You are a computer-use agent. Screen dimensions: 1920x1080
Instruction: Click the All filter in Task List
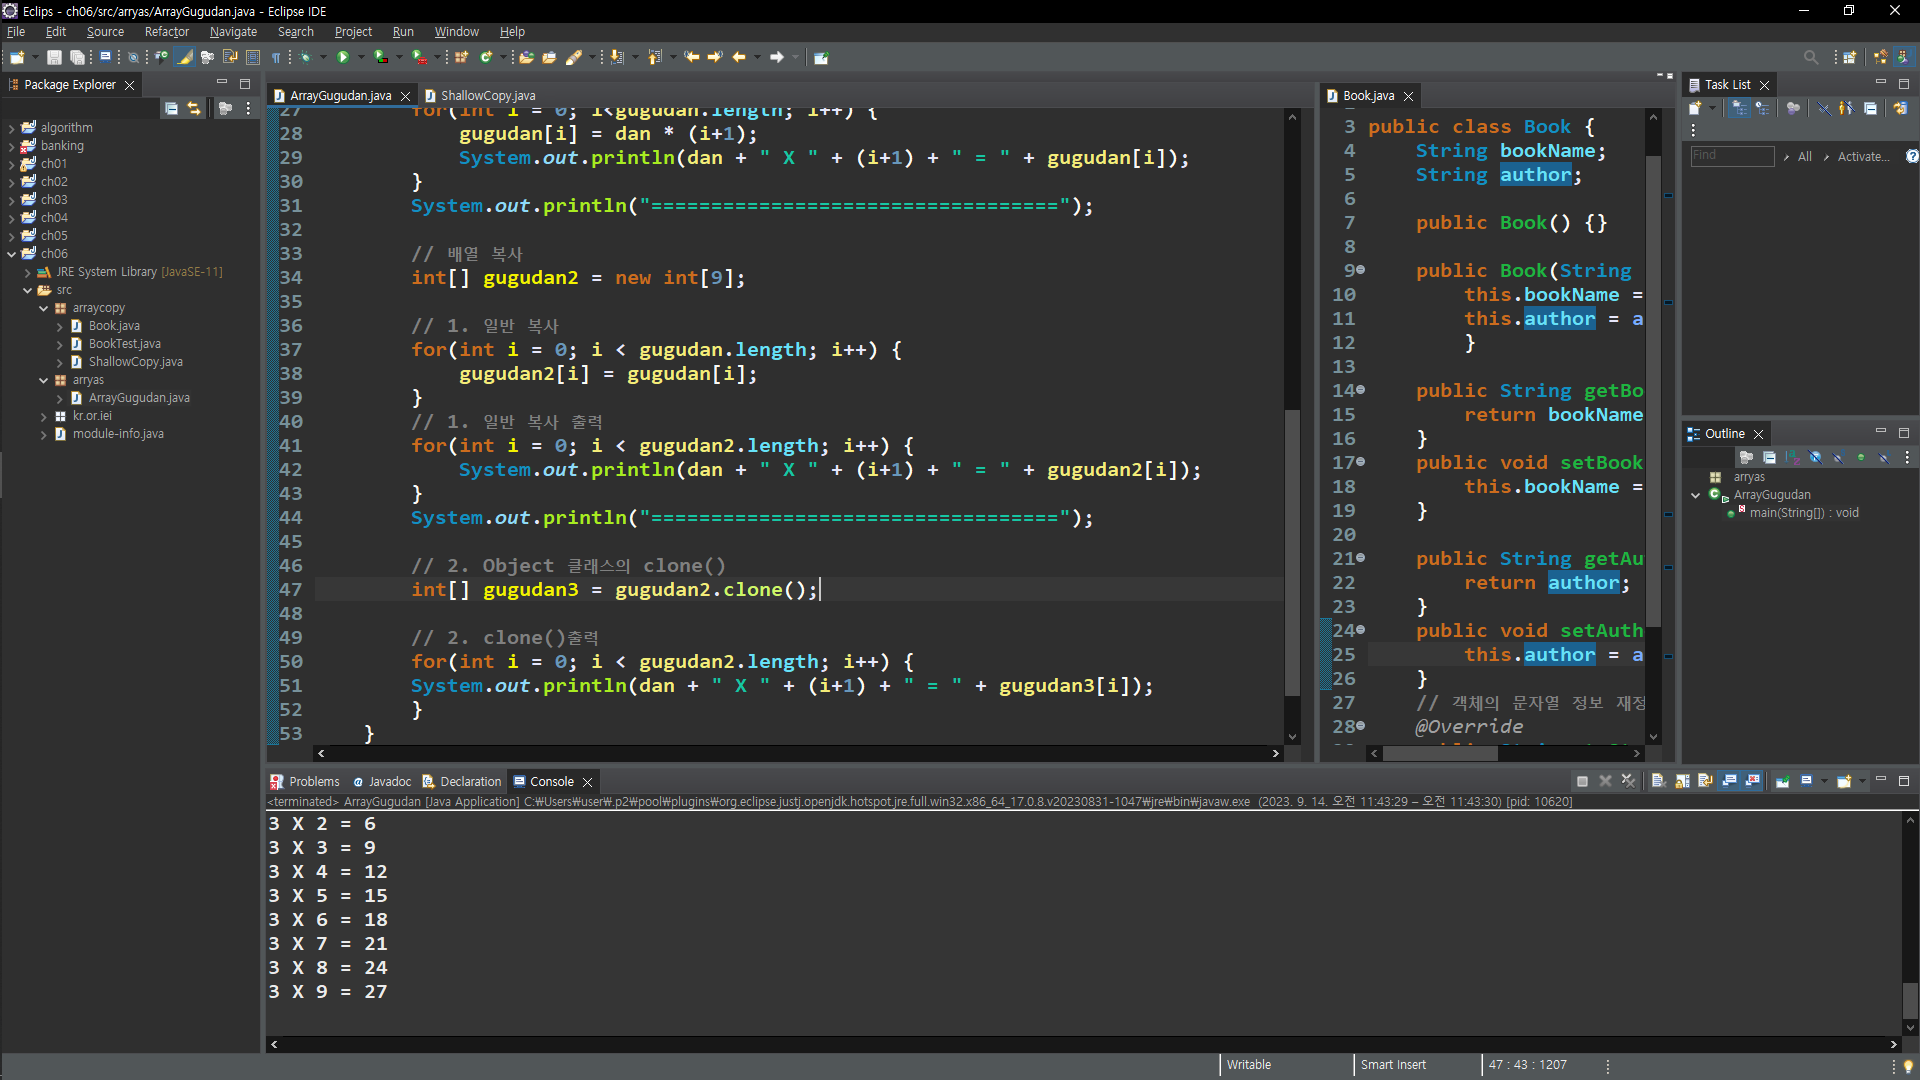(x=1804, y=157)
